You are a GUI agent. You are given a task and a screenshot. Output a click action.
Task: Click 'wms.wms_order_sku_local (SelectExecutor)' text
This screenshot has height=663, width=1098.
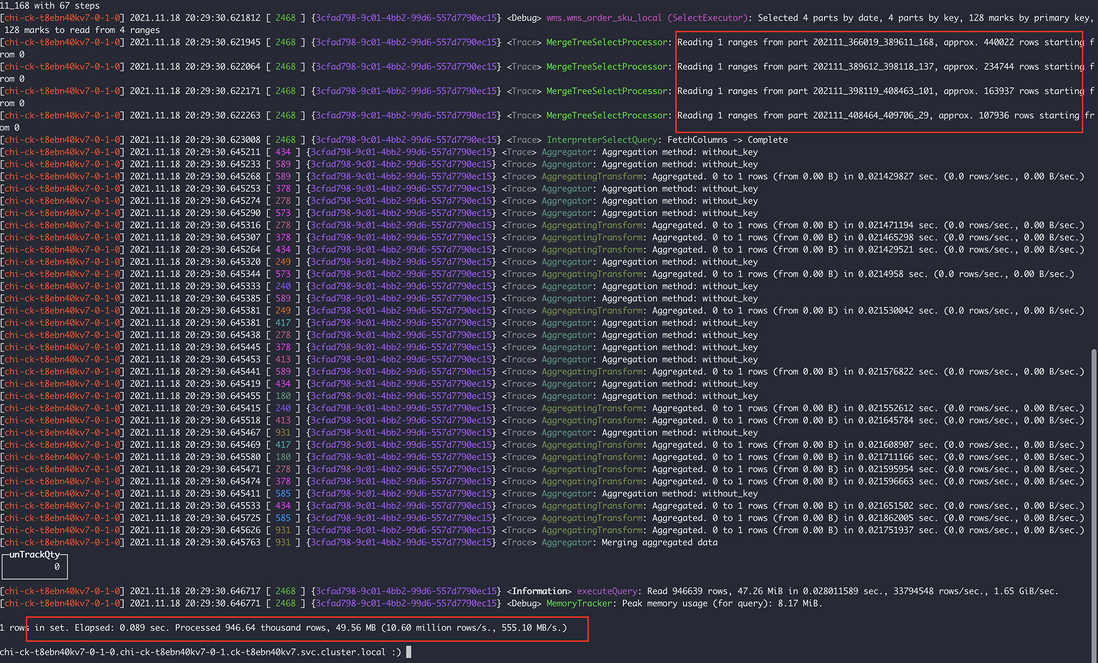(647, 18)
